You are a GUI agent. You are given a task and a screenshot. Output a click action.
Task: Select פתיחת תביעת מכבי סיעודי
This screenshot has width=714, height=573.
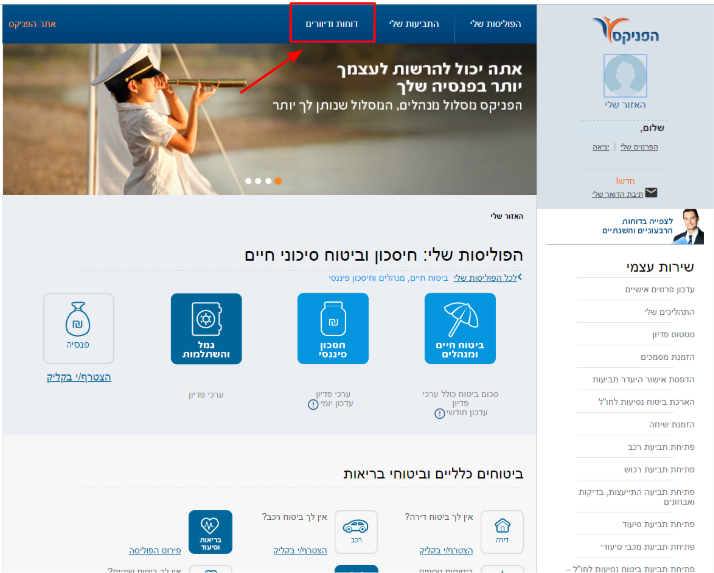(x=648, y=547)
